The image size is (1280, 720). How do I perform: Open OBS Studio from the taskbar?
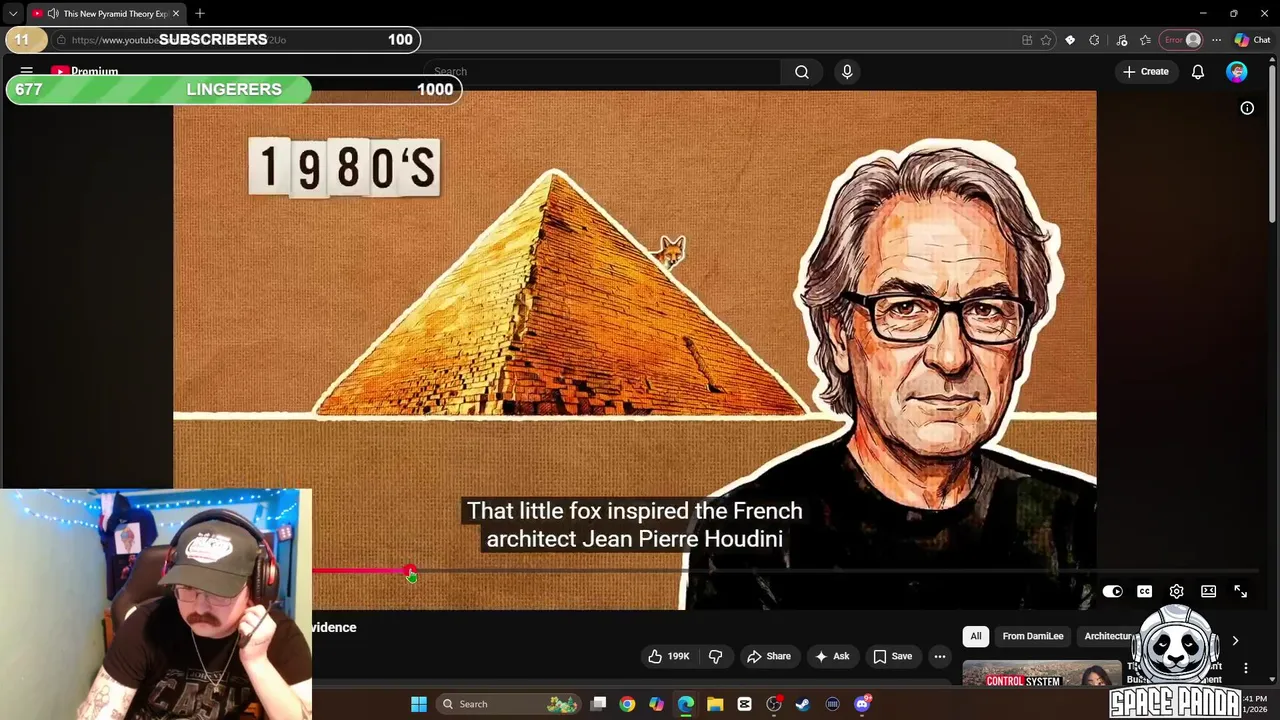tap(774, 704)
